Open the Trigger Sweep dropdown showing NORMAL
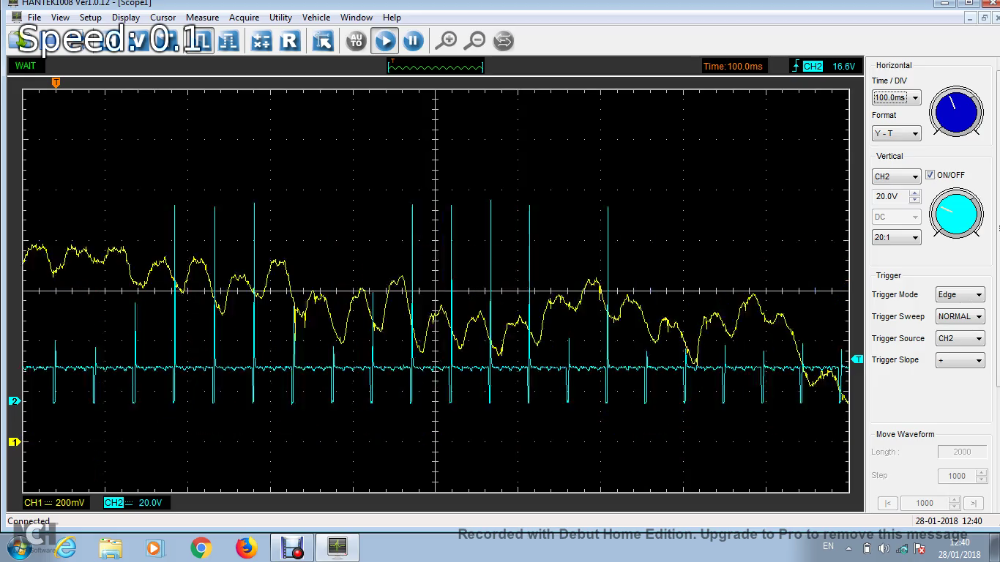The image size is (1000, 562). [x=959, y=317]
